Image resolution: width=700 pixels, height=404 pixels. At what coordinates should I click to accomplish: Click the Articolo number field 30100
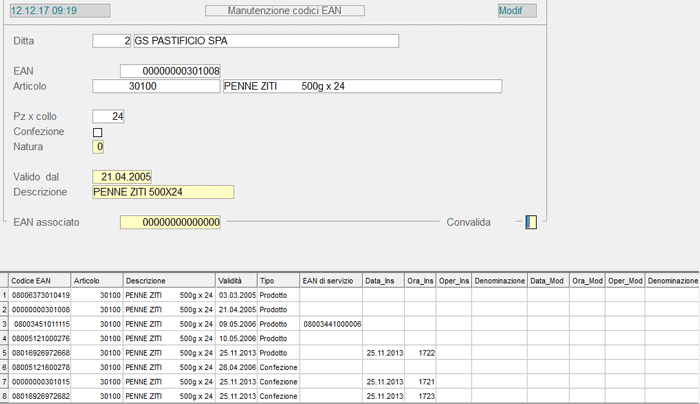(x=155, y=87)
